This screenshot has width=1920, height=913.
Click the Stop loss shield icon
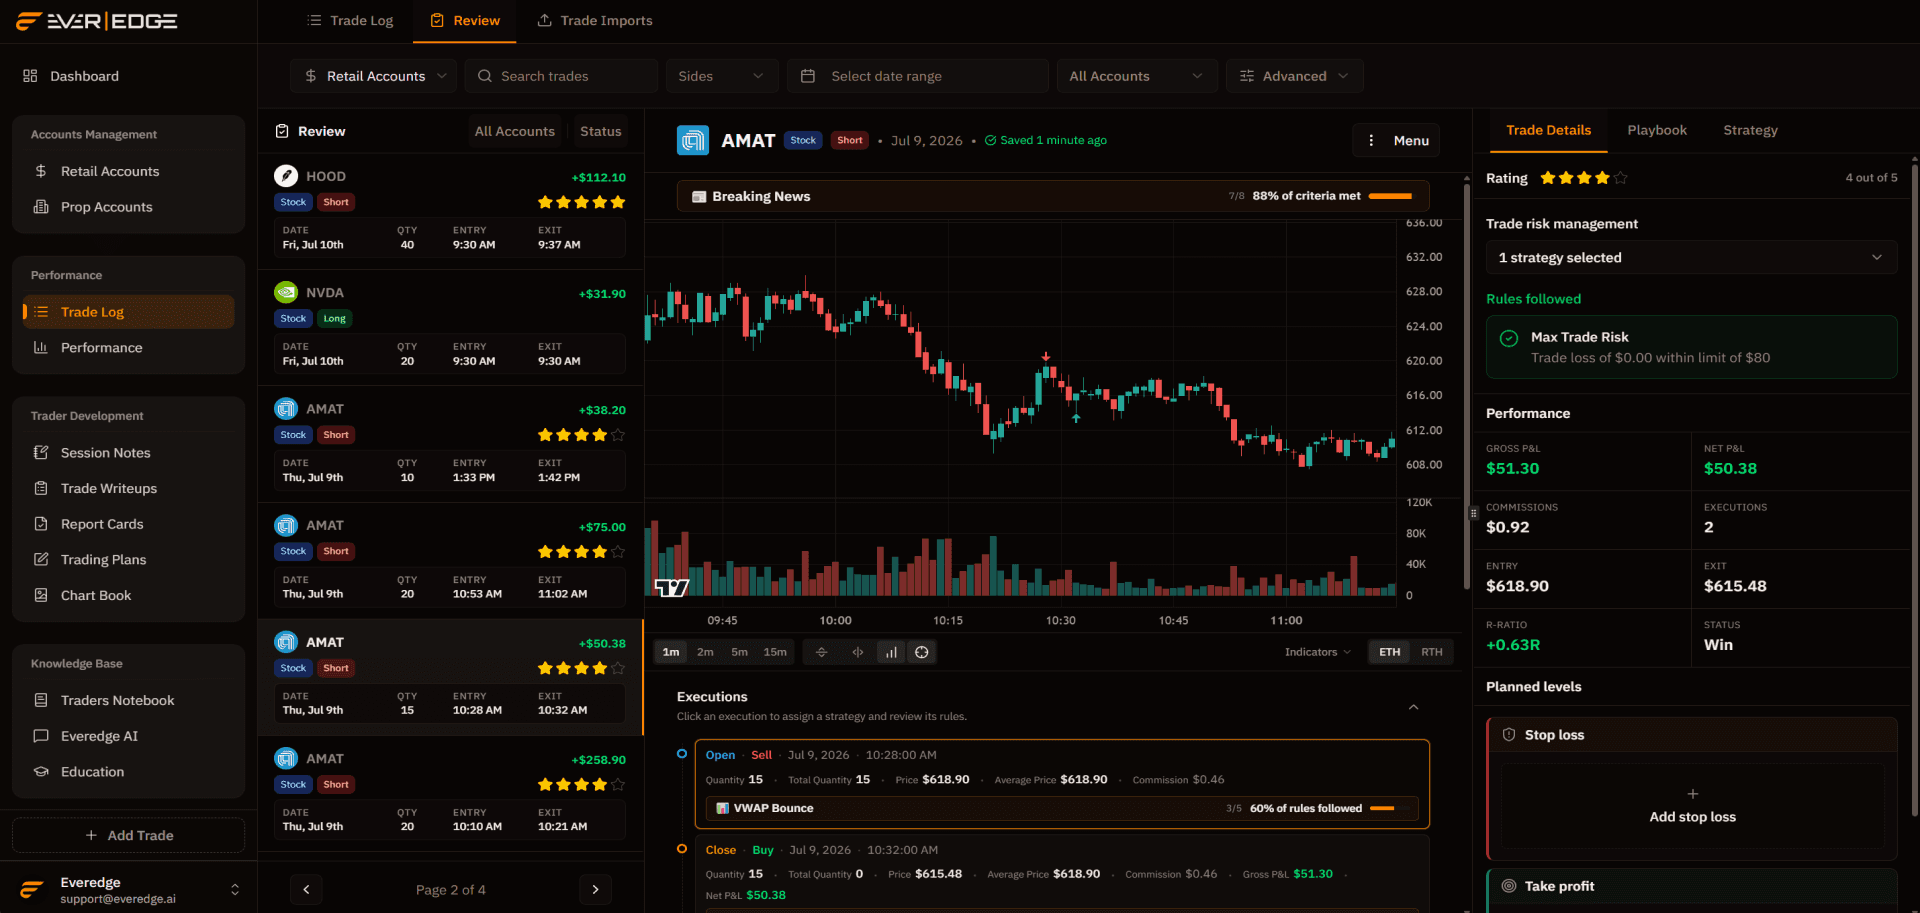coord(1509,735)
